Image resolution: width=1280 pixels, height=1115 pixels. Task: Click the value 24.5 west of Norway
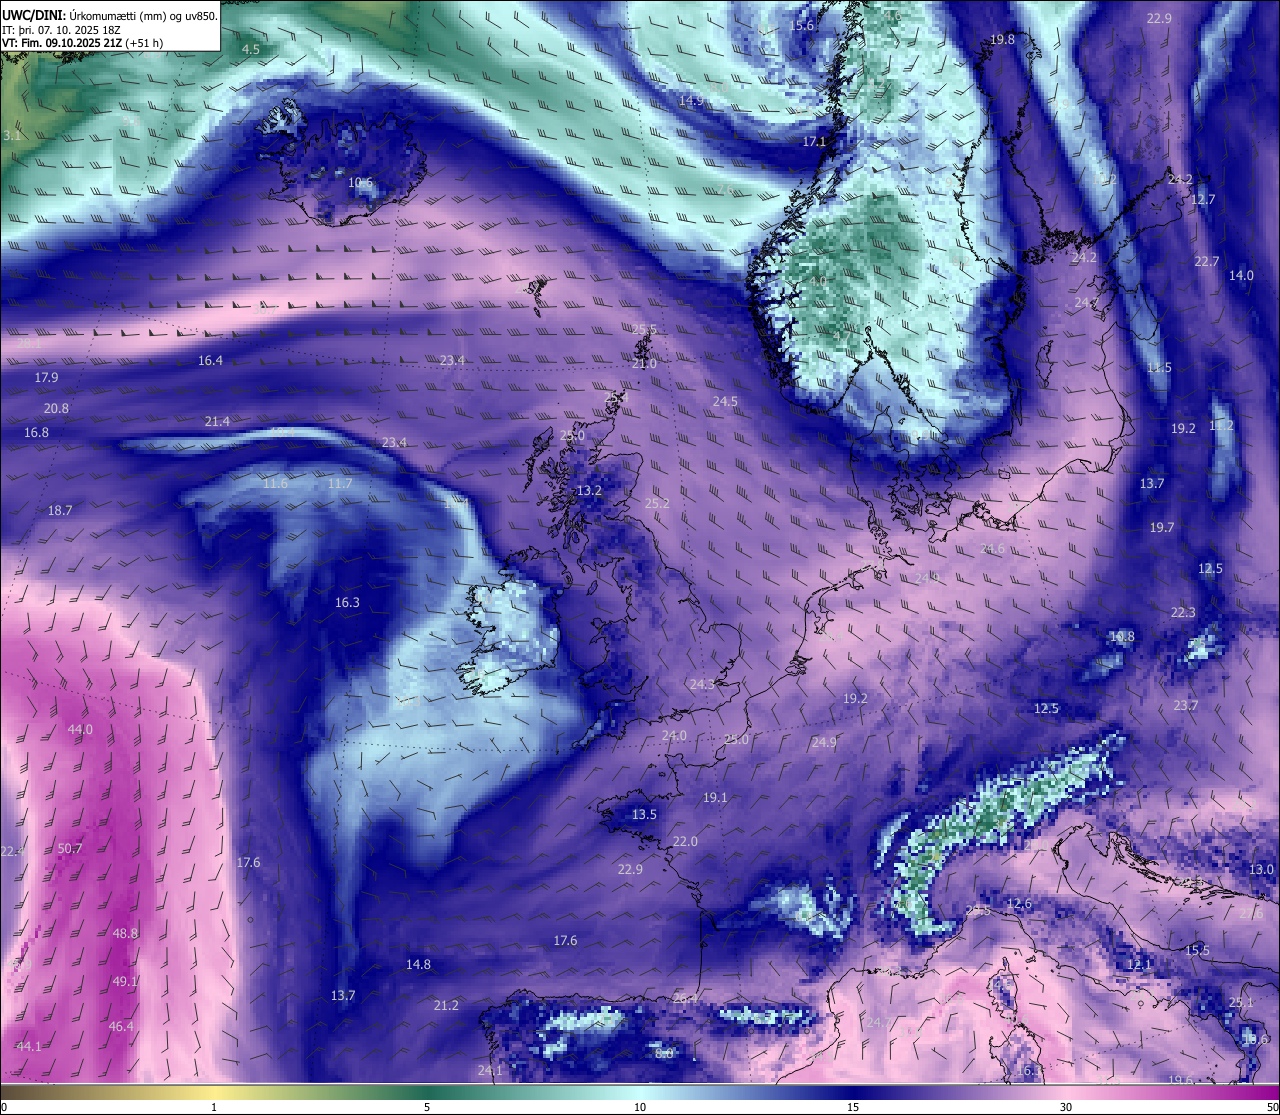(x=725, y=401)
